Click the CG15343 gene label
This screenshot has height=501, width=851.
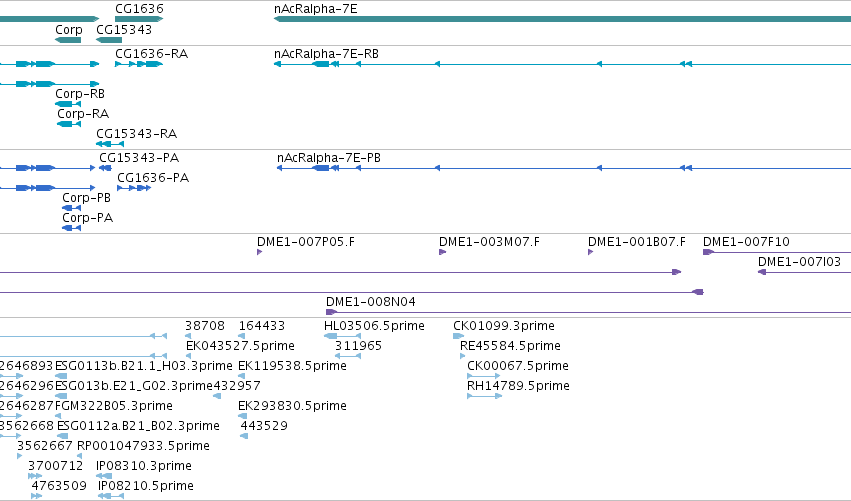click(124, 29)
